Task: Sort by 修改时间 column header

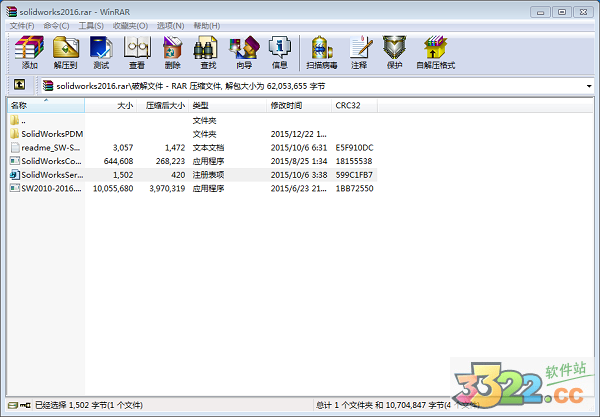Action: pyautogui.click(x=299, y=105)
